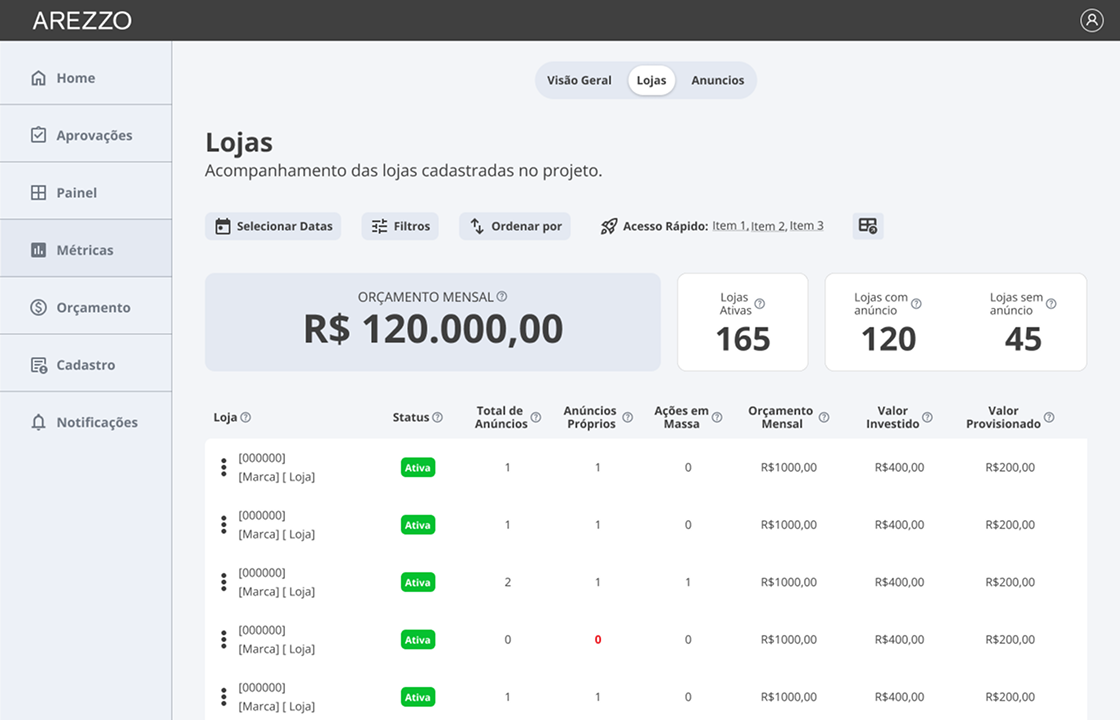Screen dimensions: 1120x720
Task: Open quick access Item 3 link
Action: tap(806, 226)
